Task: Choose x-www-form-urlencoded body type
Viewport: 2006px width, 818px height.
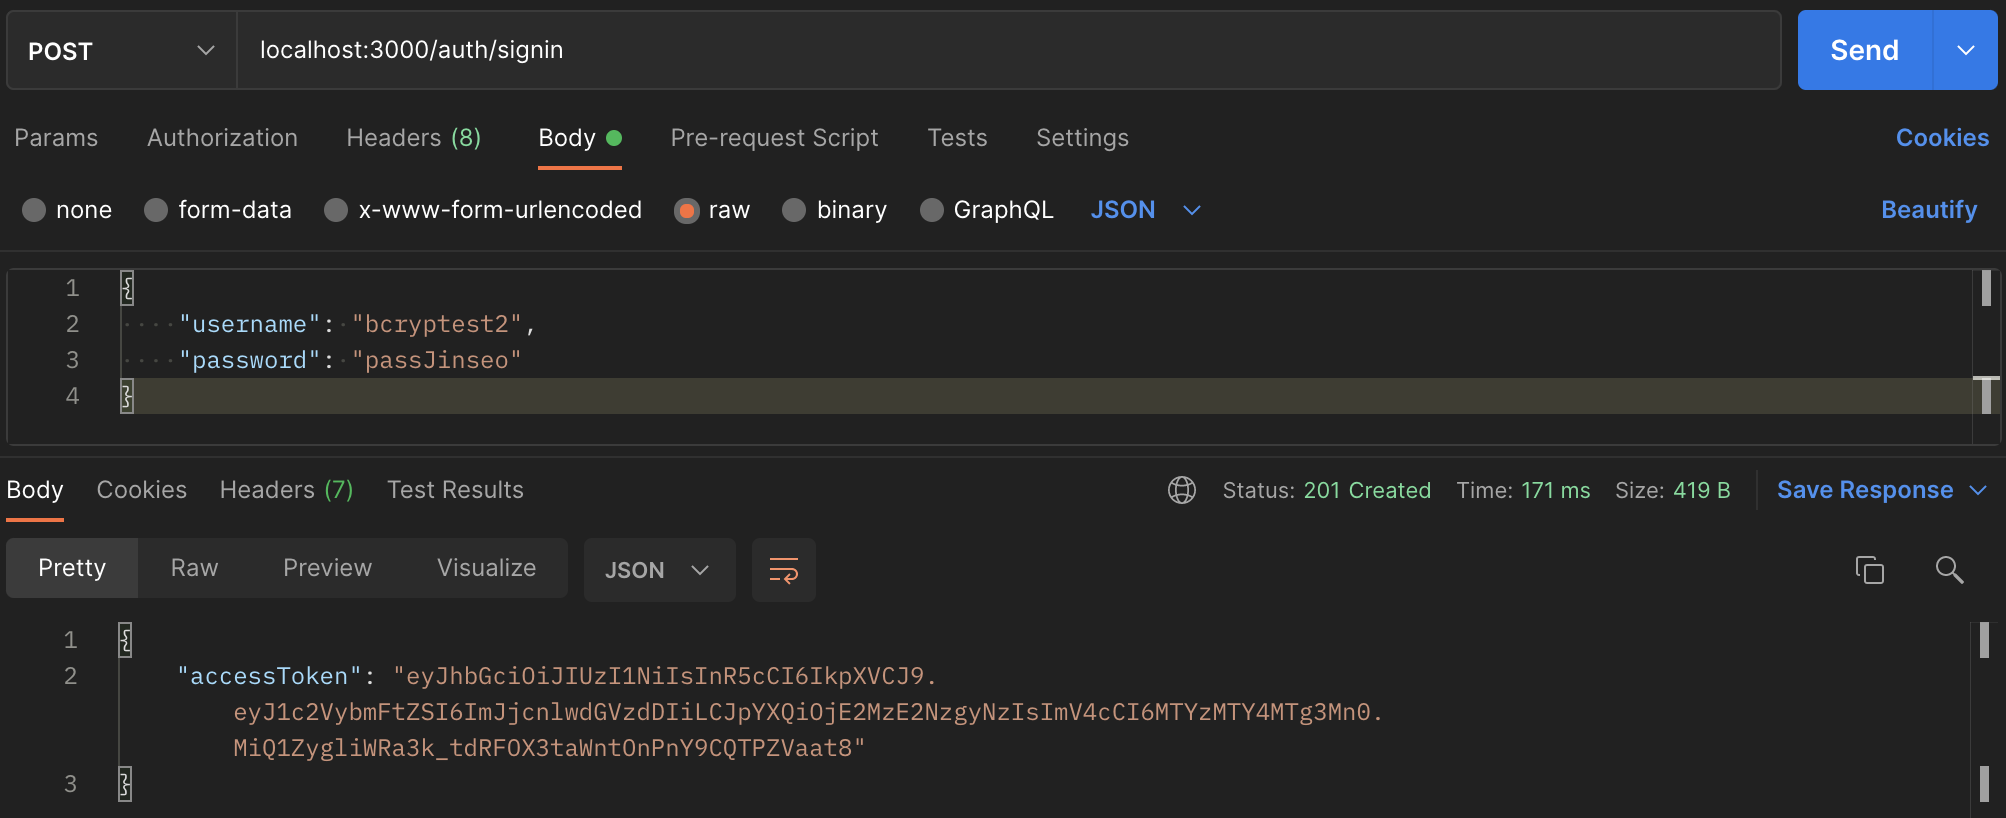Action: click(336, 210)
